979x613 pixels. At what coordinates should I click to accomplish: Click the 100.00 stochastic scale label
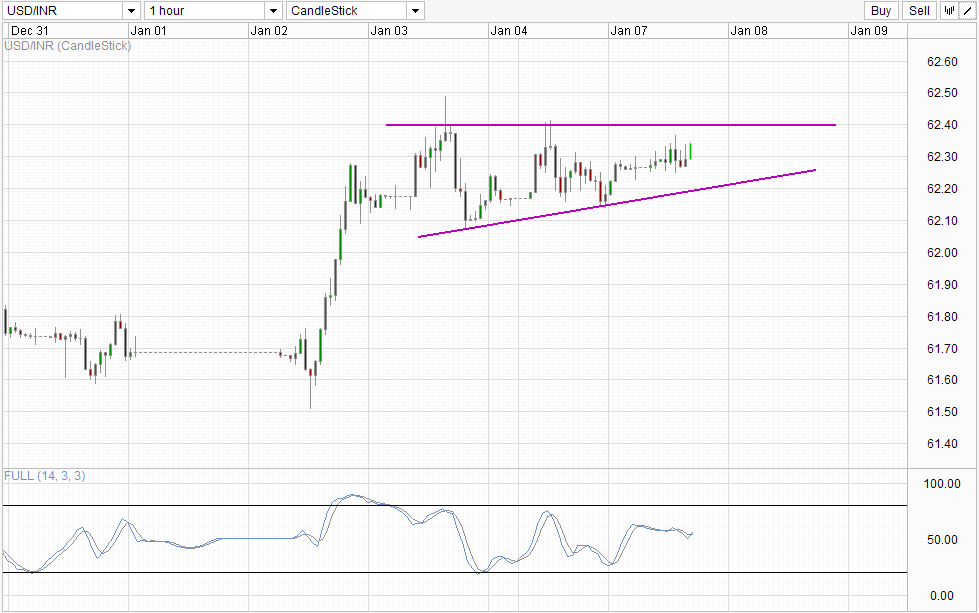tap(942, 484)
